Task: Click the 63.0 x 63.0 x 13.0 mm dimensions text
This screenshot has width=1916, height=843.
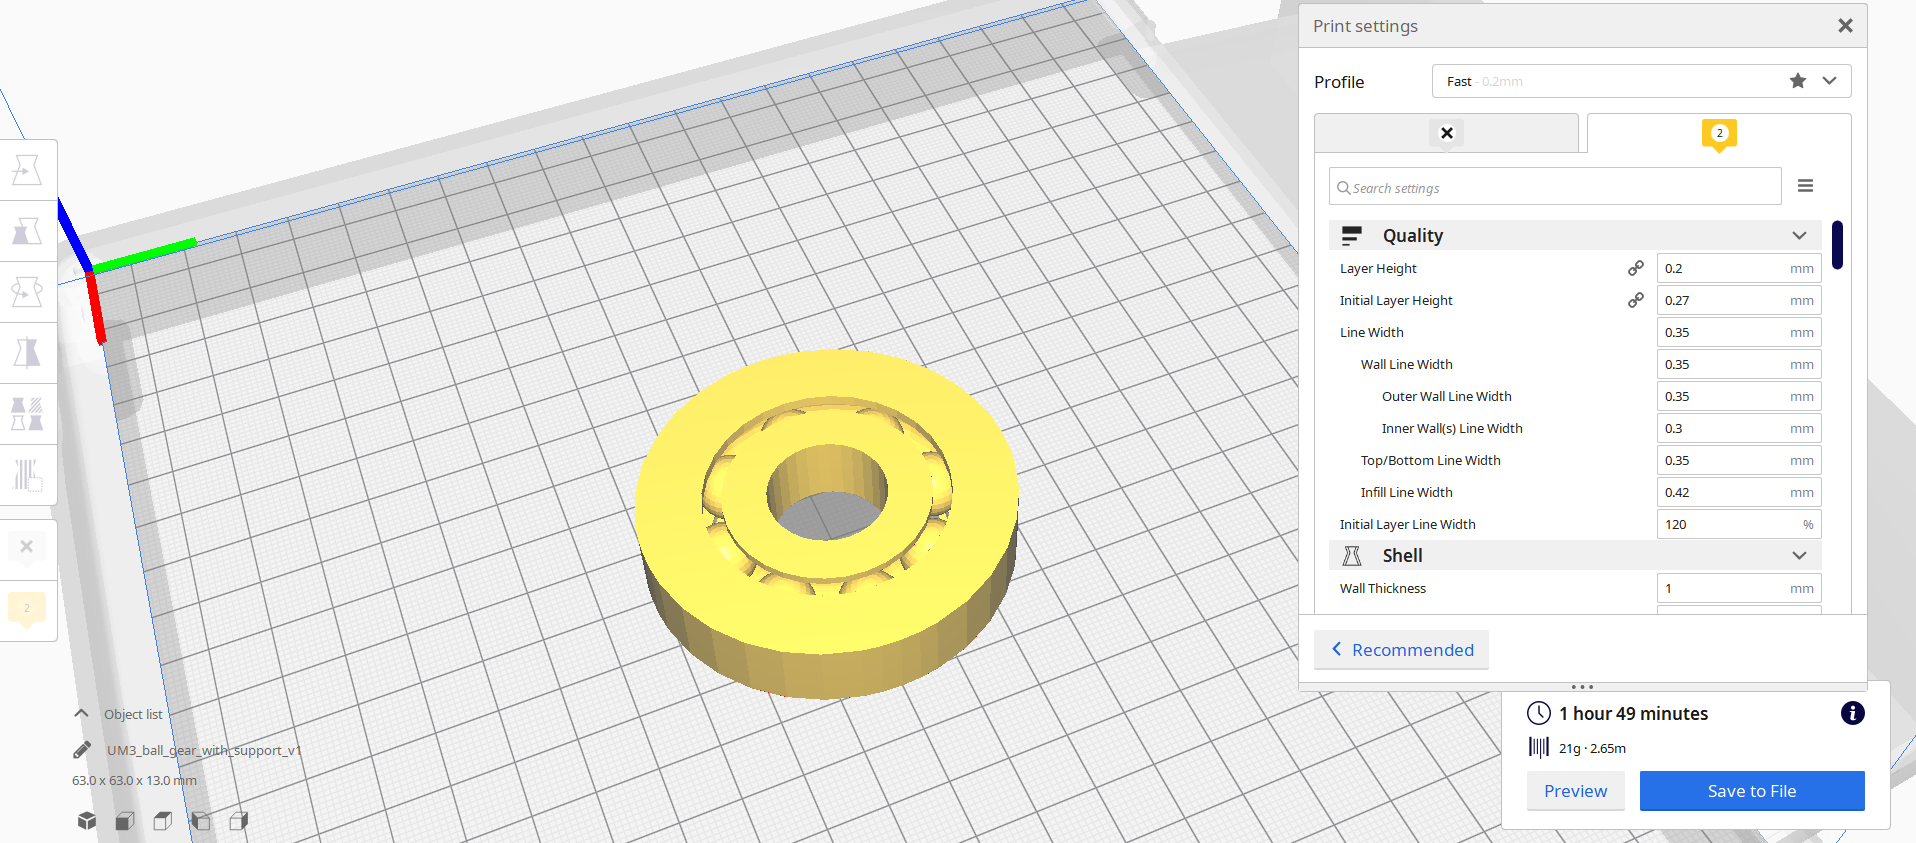Action: click(x=134, y=780)
